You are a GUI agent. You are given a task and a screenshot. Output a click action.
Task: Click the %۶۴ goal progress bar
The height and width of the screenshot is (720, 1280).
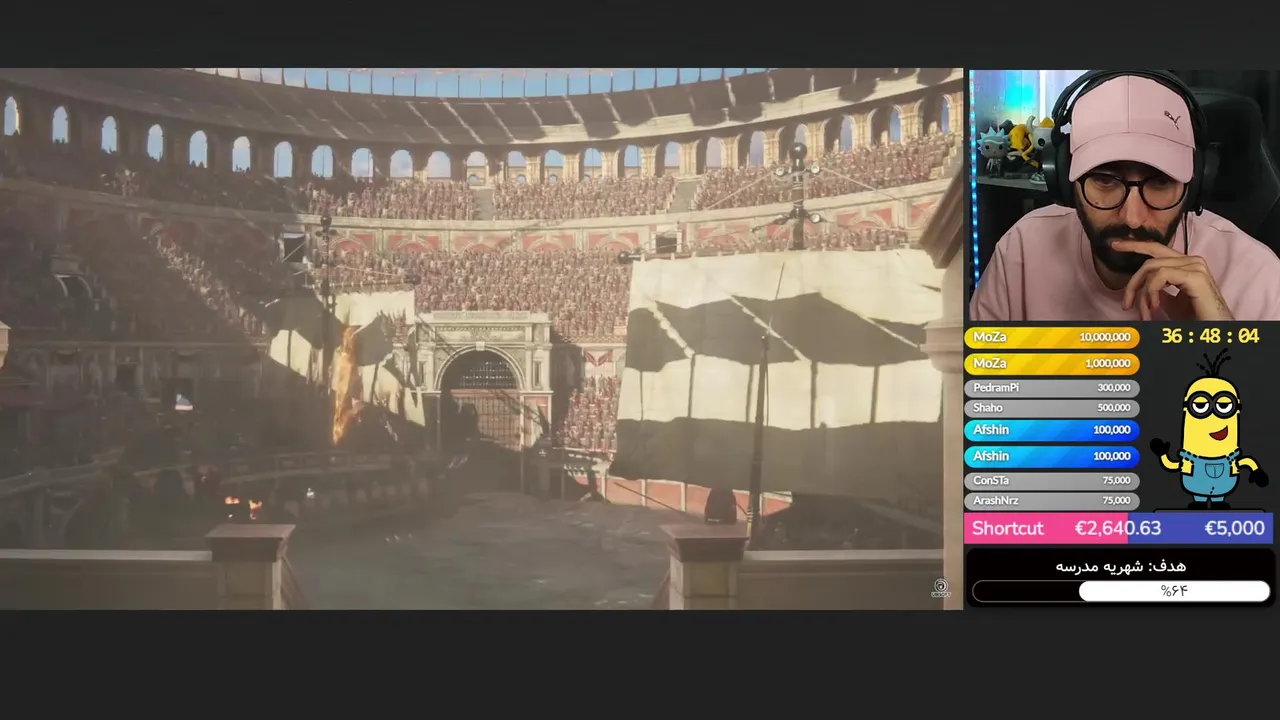pyautogui.click(x=1121, y=591)
